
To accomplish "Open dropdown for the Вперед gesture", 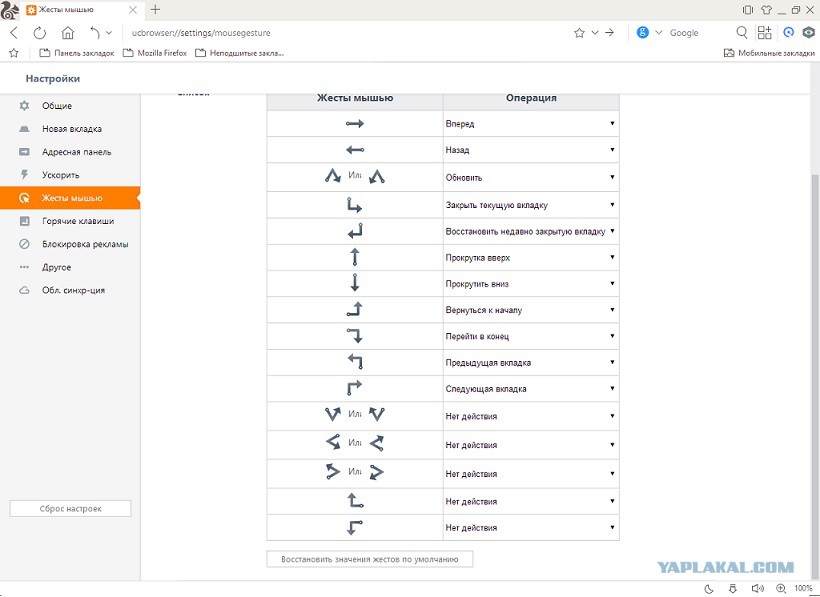I will (x=531, y=124).
